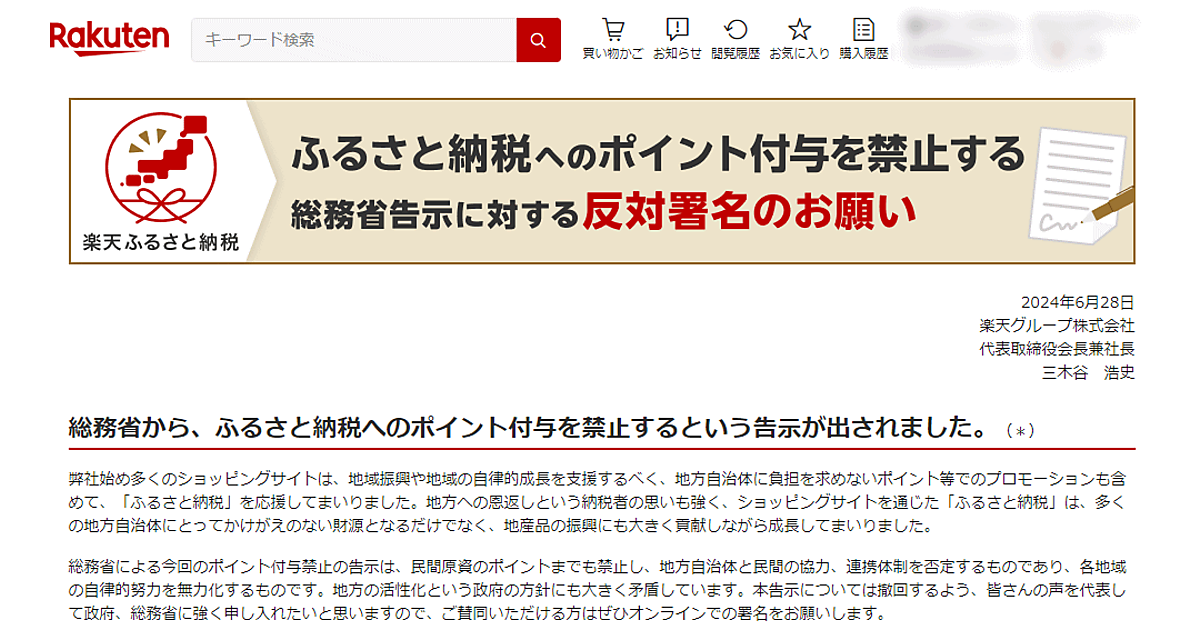The height and width of the screenshot is (630, 1200).
Task: Click the blurred account area in header
Action: [x=1040, y=39]
